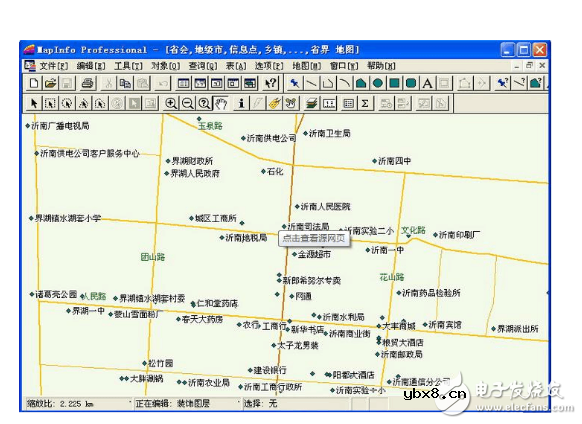Open the Line Style dialog icon

(519, 83)
